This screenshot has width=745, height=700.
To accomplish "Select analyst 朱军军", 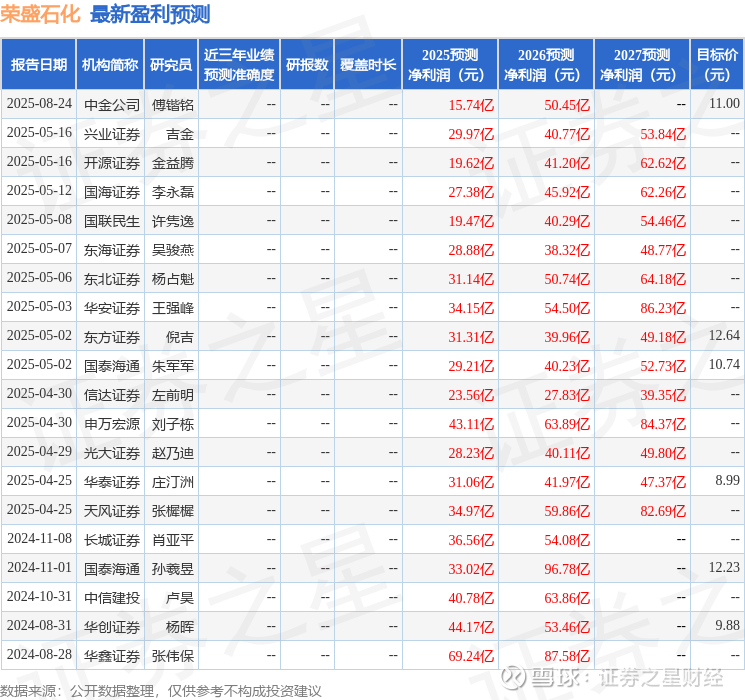I will (x=172, y=366).
